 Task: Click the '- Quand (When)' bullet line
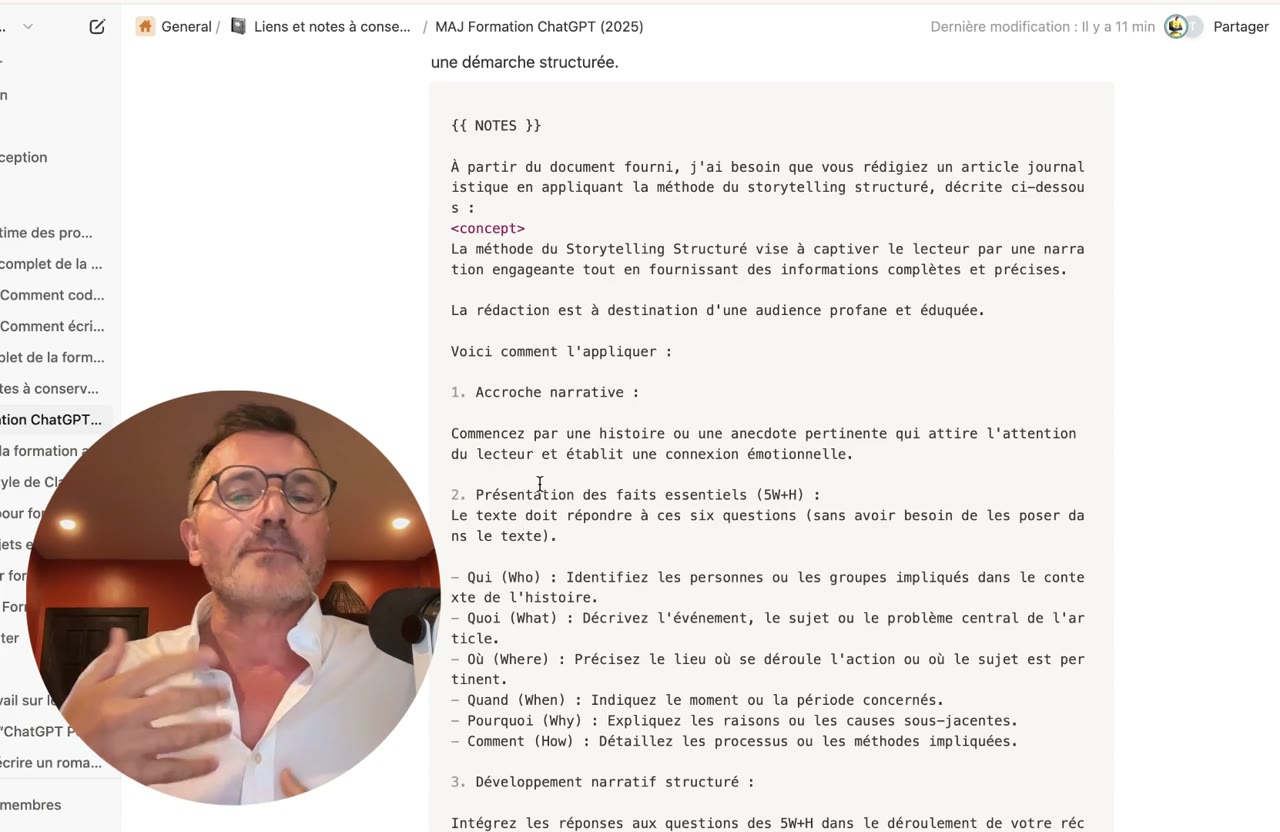tap(697, 700)
